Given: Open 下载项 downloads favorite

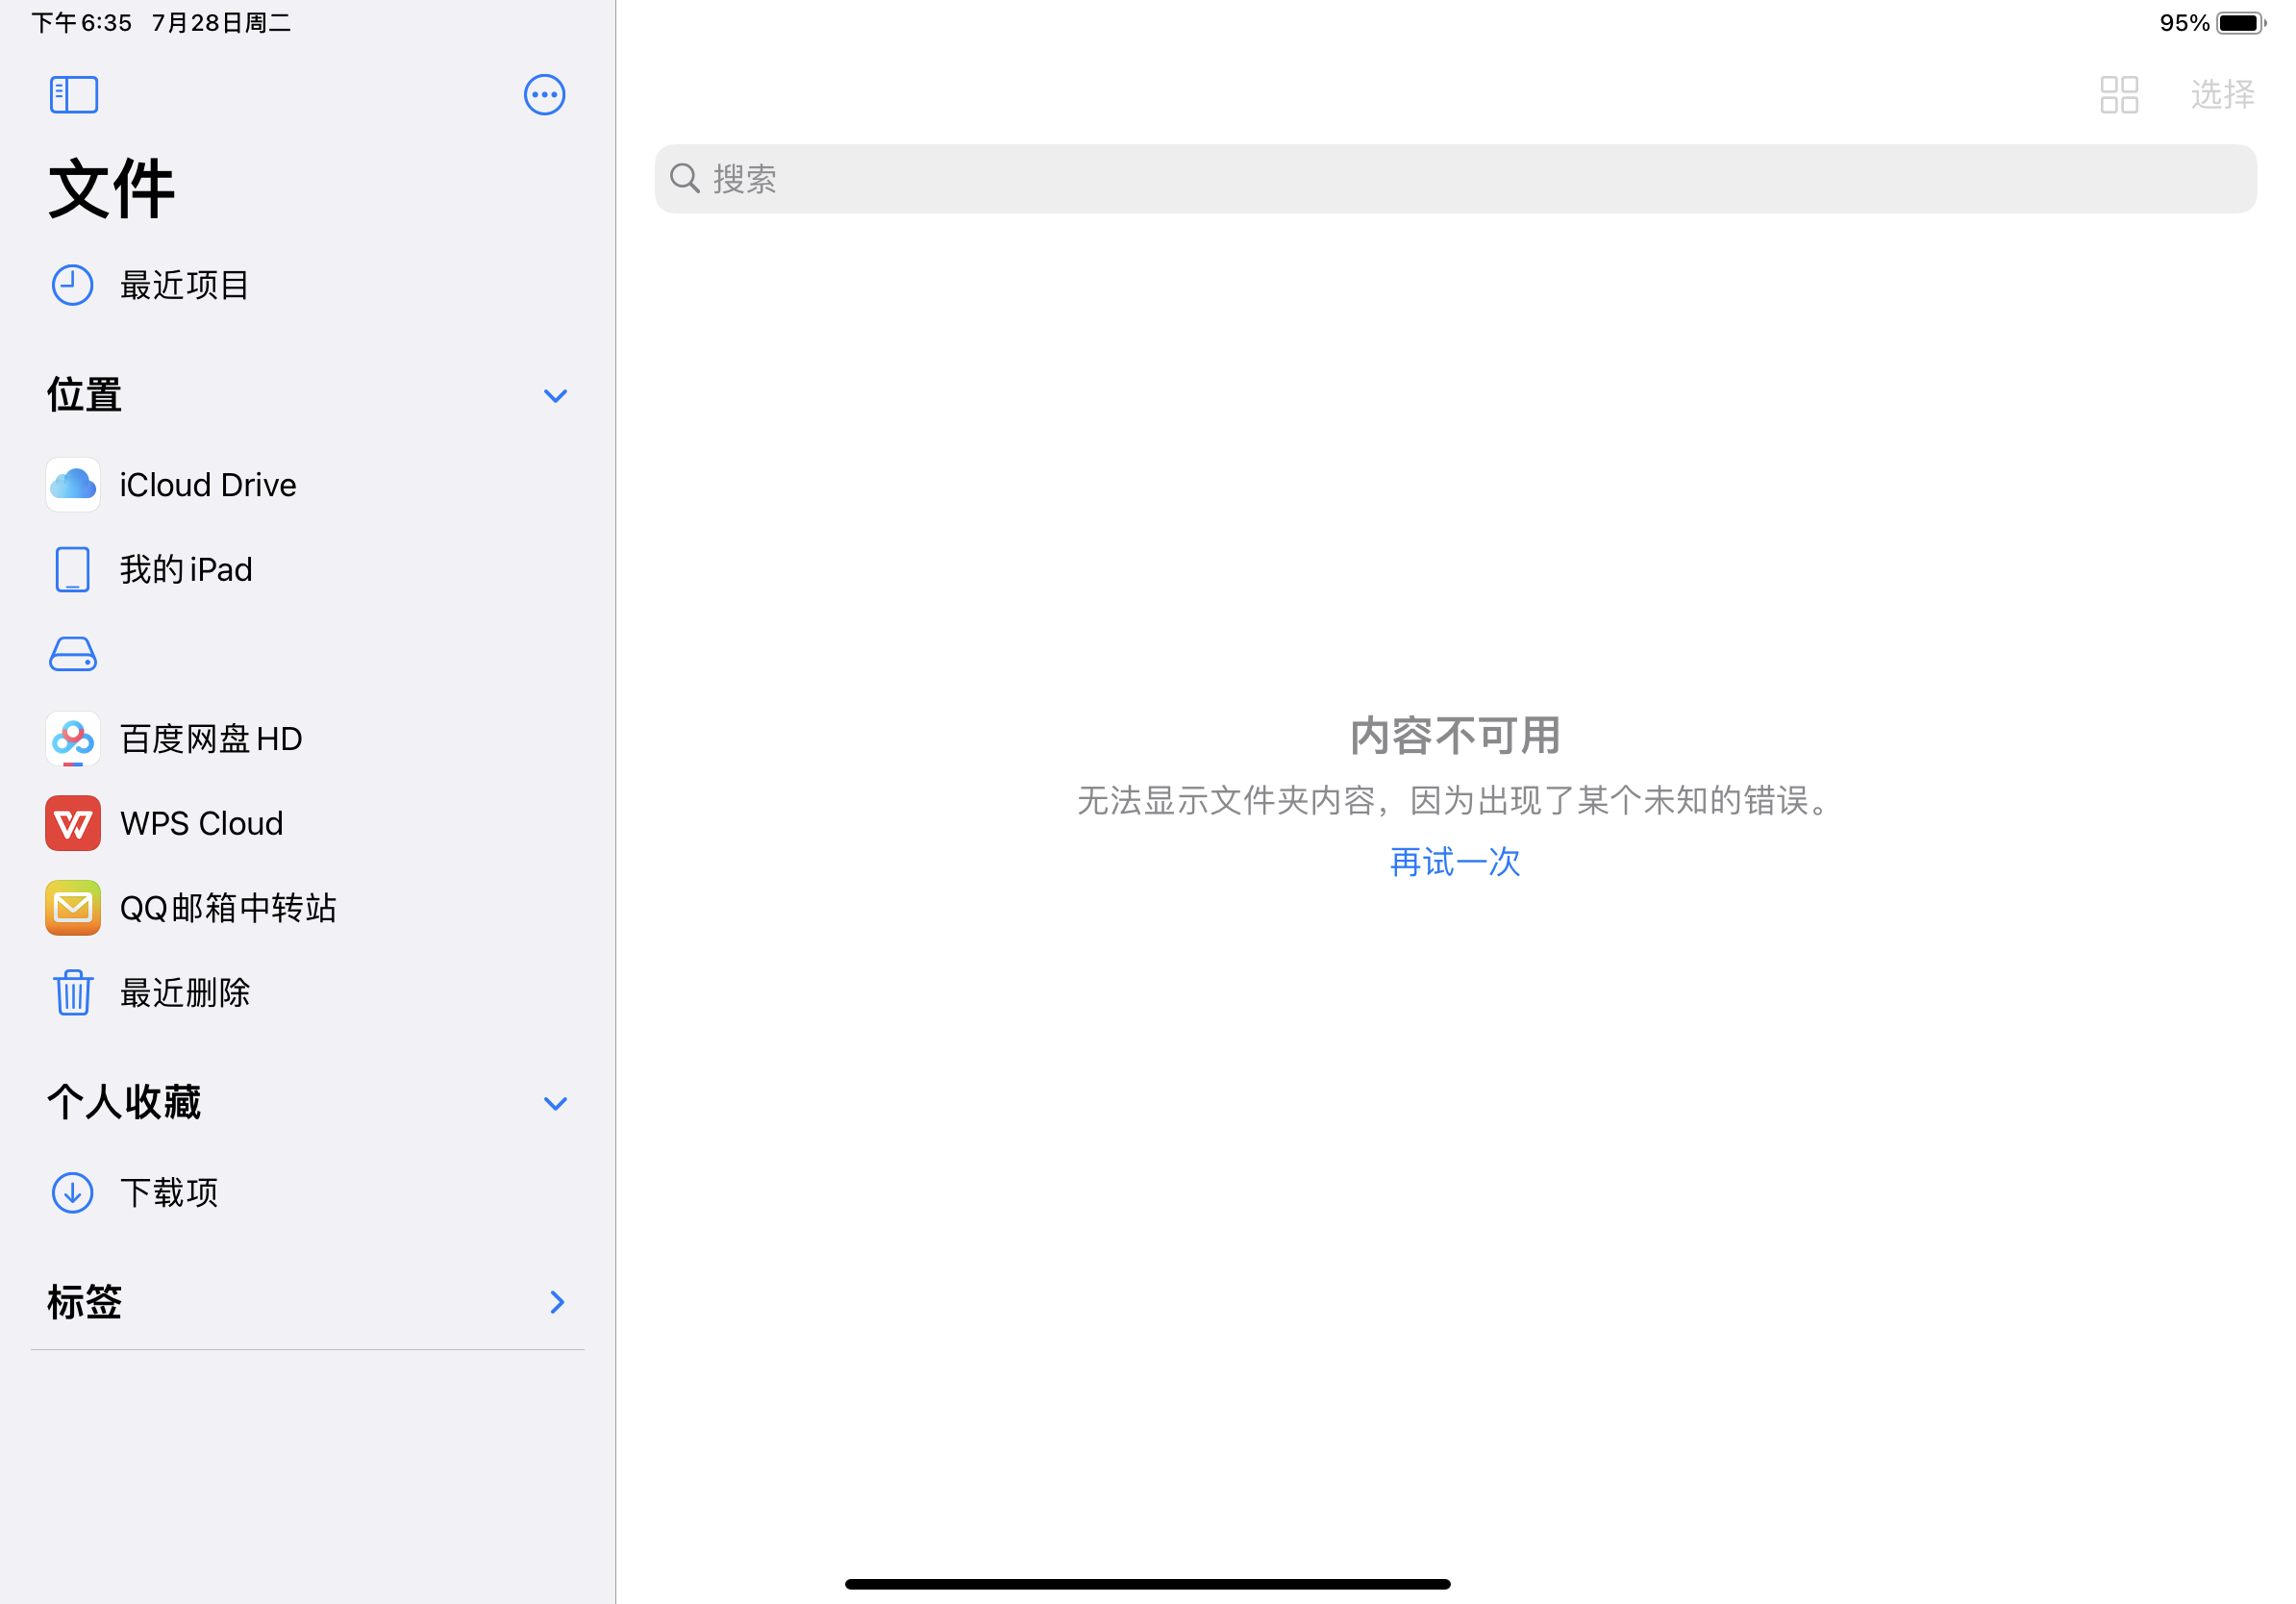Looking at the screenshot, I should click(168, 1192).
